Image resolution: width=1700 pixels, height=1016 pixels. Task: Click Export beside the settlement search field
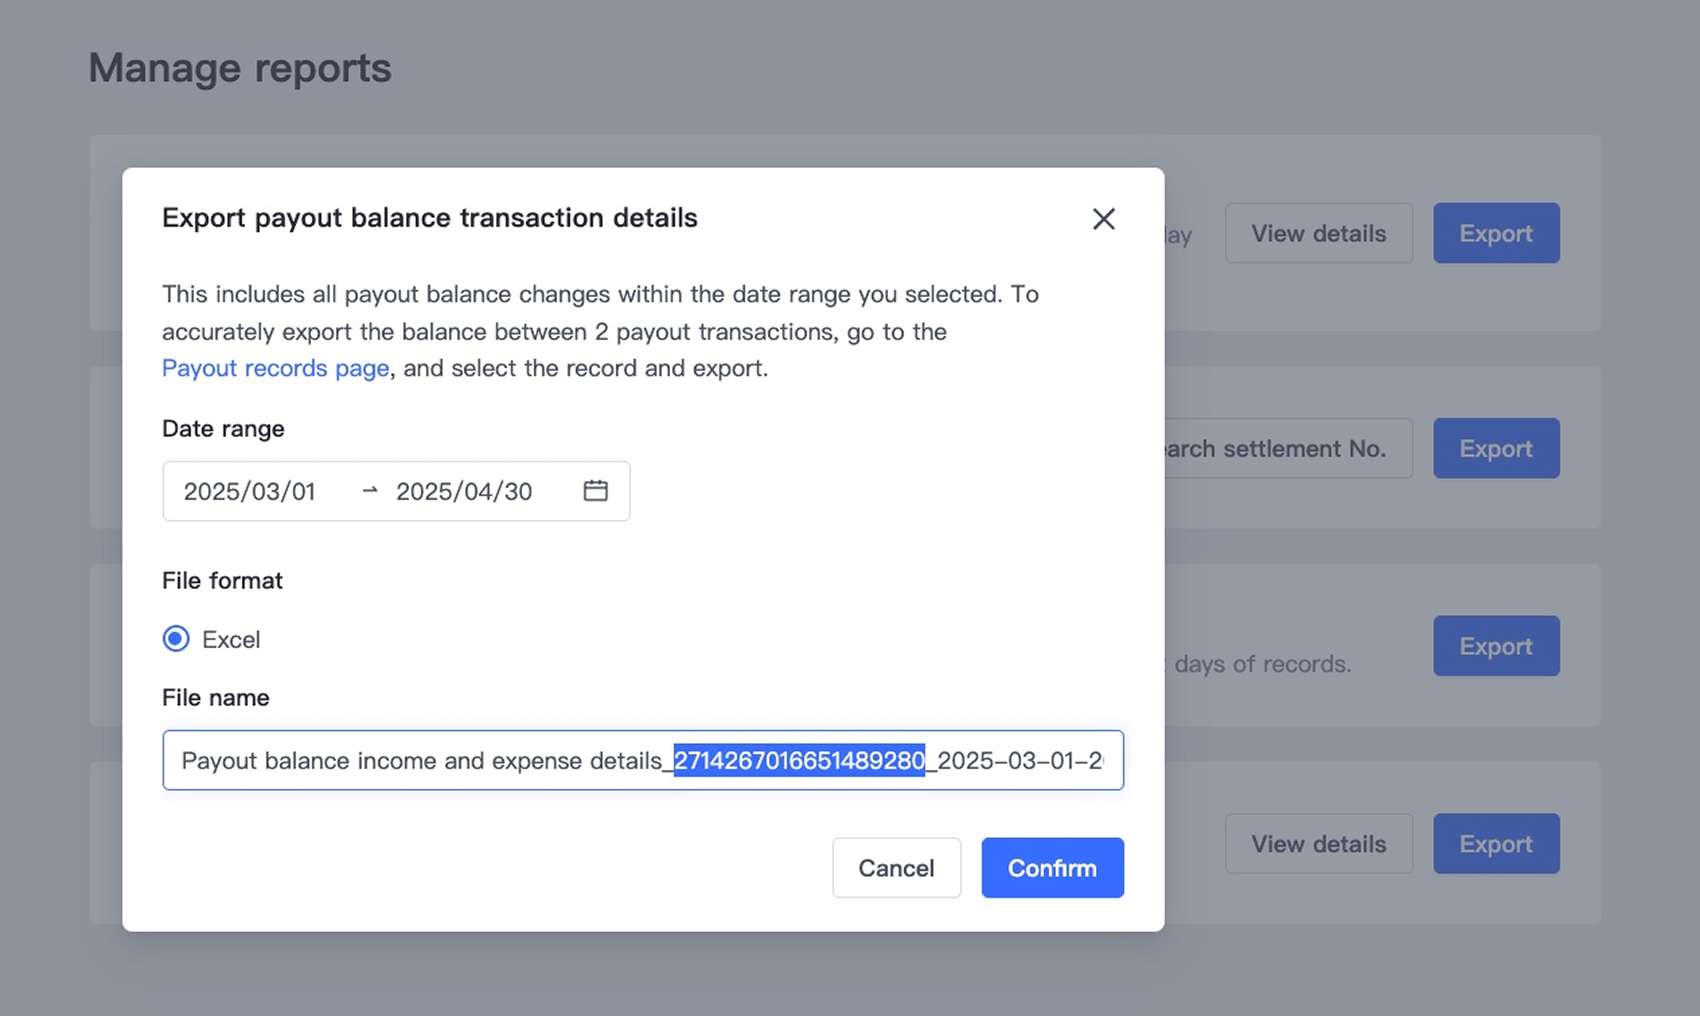tap(1495, 448)
